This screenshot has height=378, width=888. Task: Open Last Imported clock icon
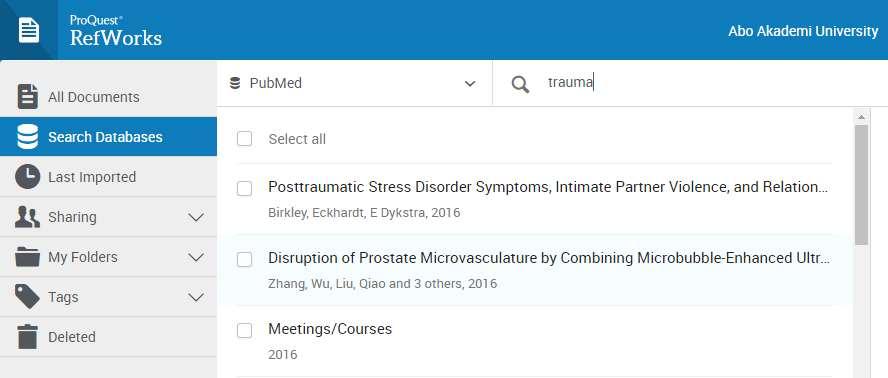28,177
